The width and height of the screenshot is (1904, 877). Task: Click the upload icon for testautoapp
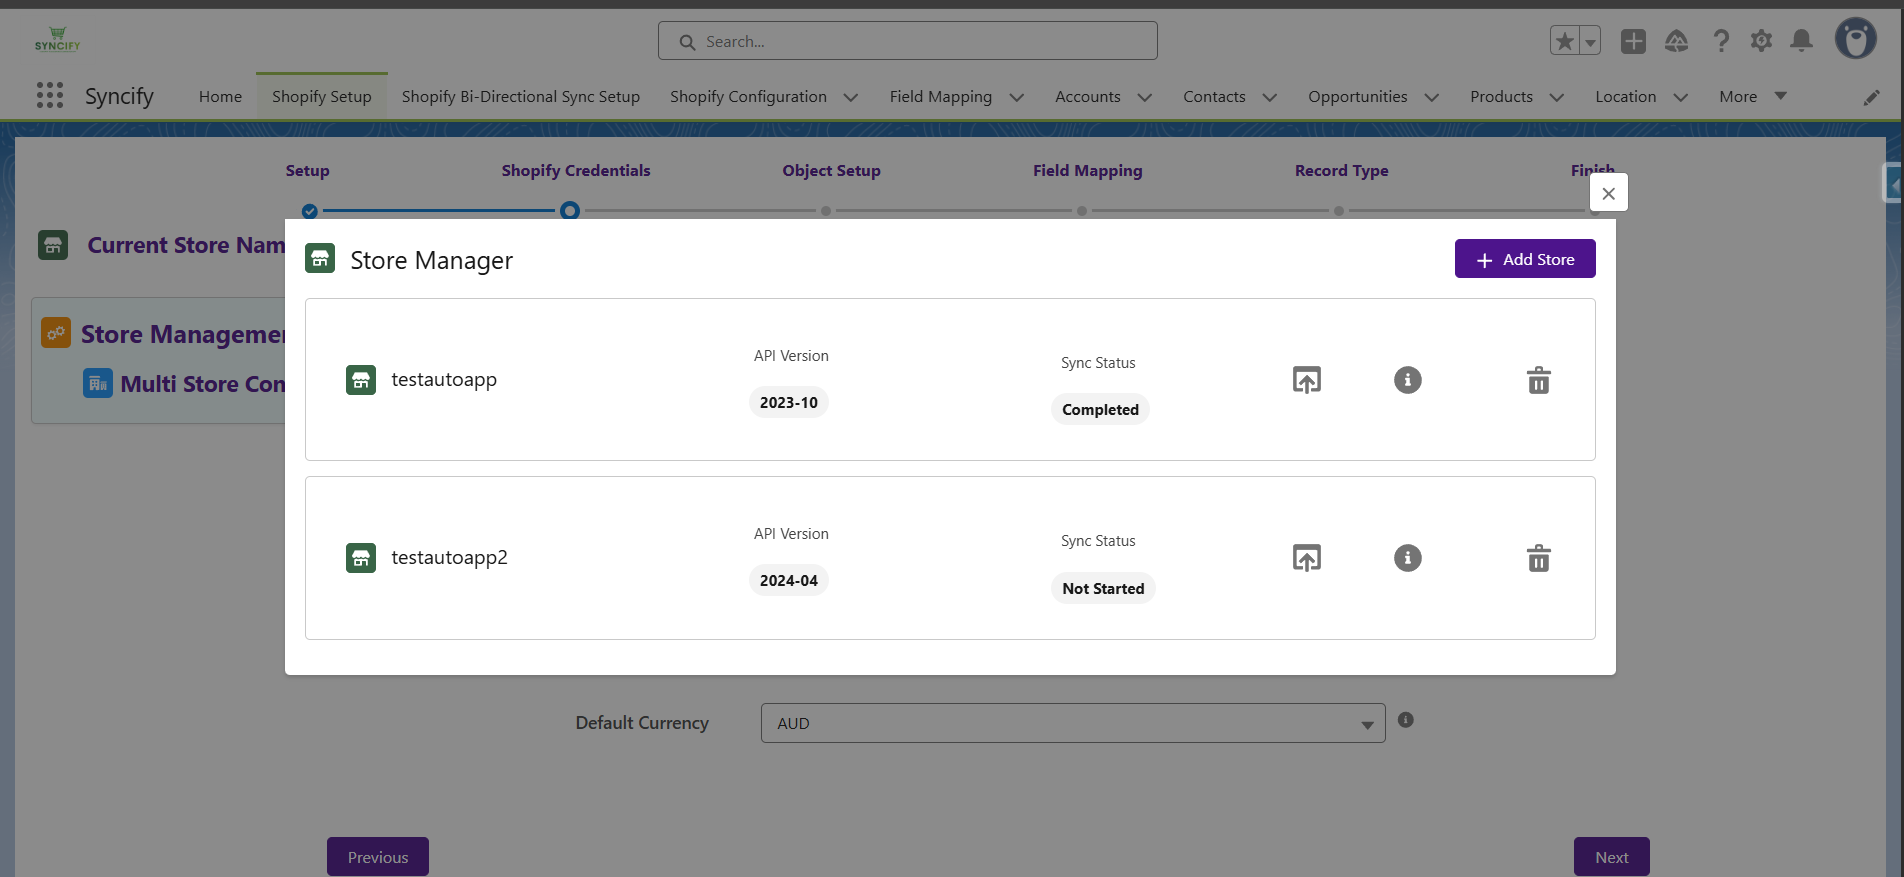click(x=1307, y=380)
